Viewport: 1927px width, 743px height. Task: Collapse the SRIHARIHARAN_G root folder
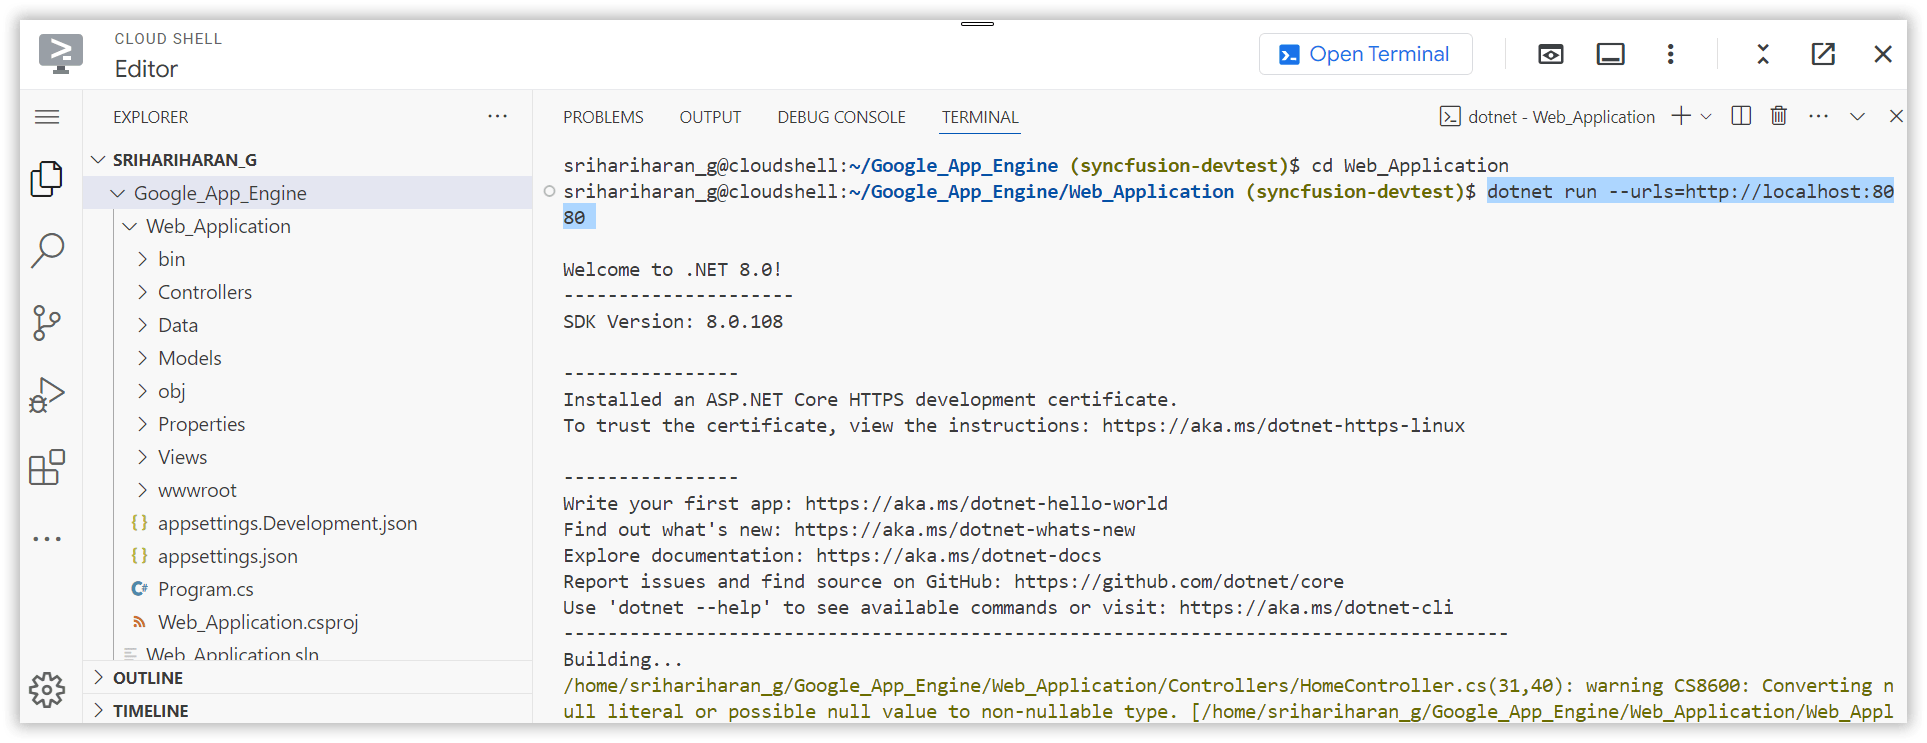coord(98,160)
